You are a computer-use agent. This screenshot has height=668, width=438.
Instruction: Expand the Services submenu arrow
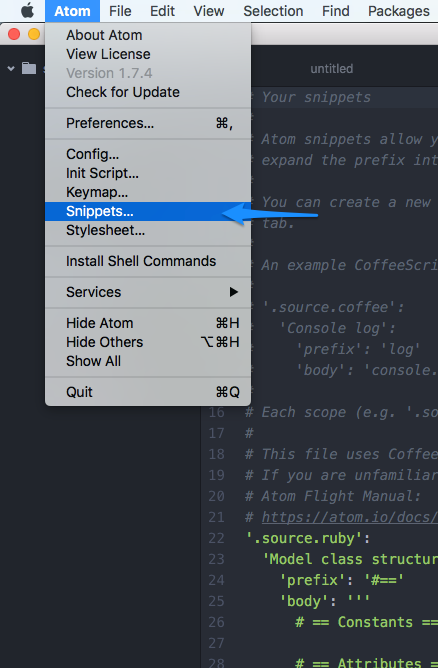233,292
